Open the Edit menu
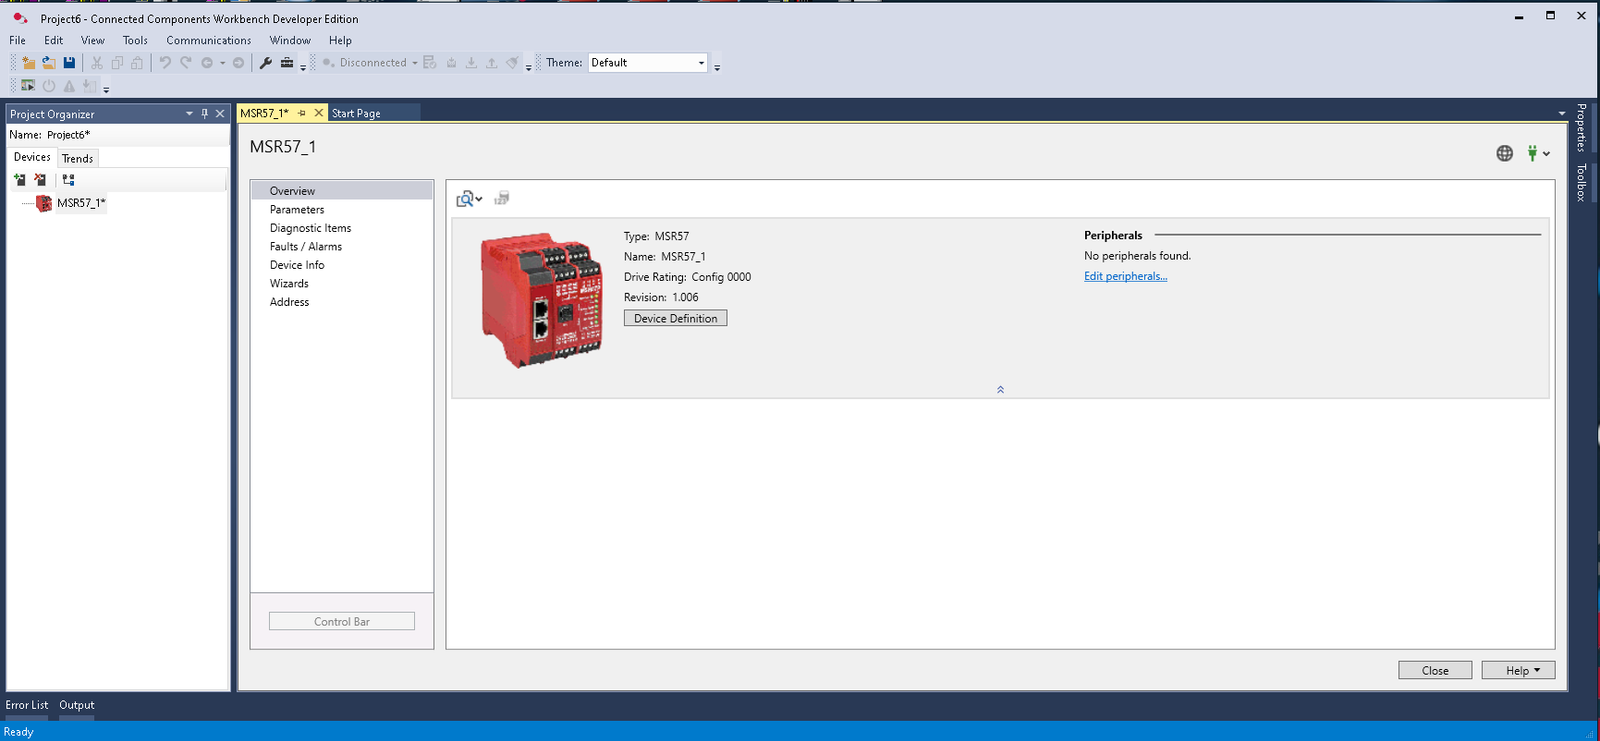Image resolution: width=1600 pixels, height=741 pixels. click(54, 40)
